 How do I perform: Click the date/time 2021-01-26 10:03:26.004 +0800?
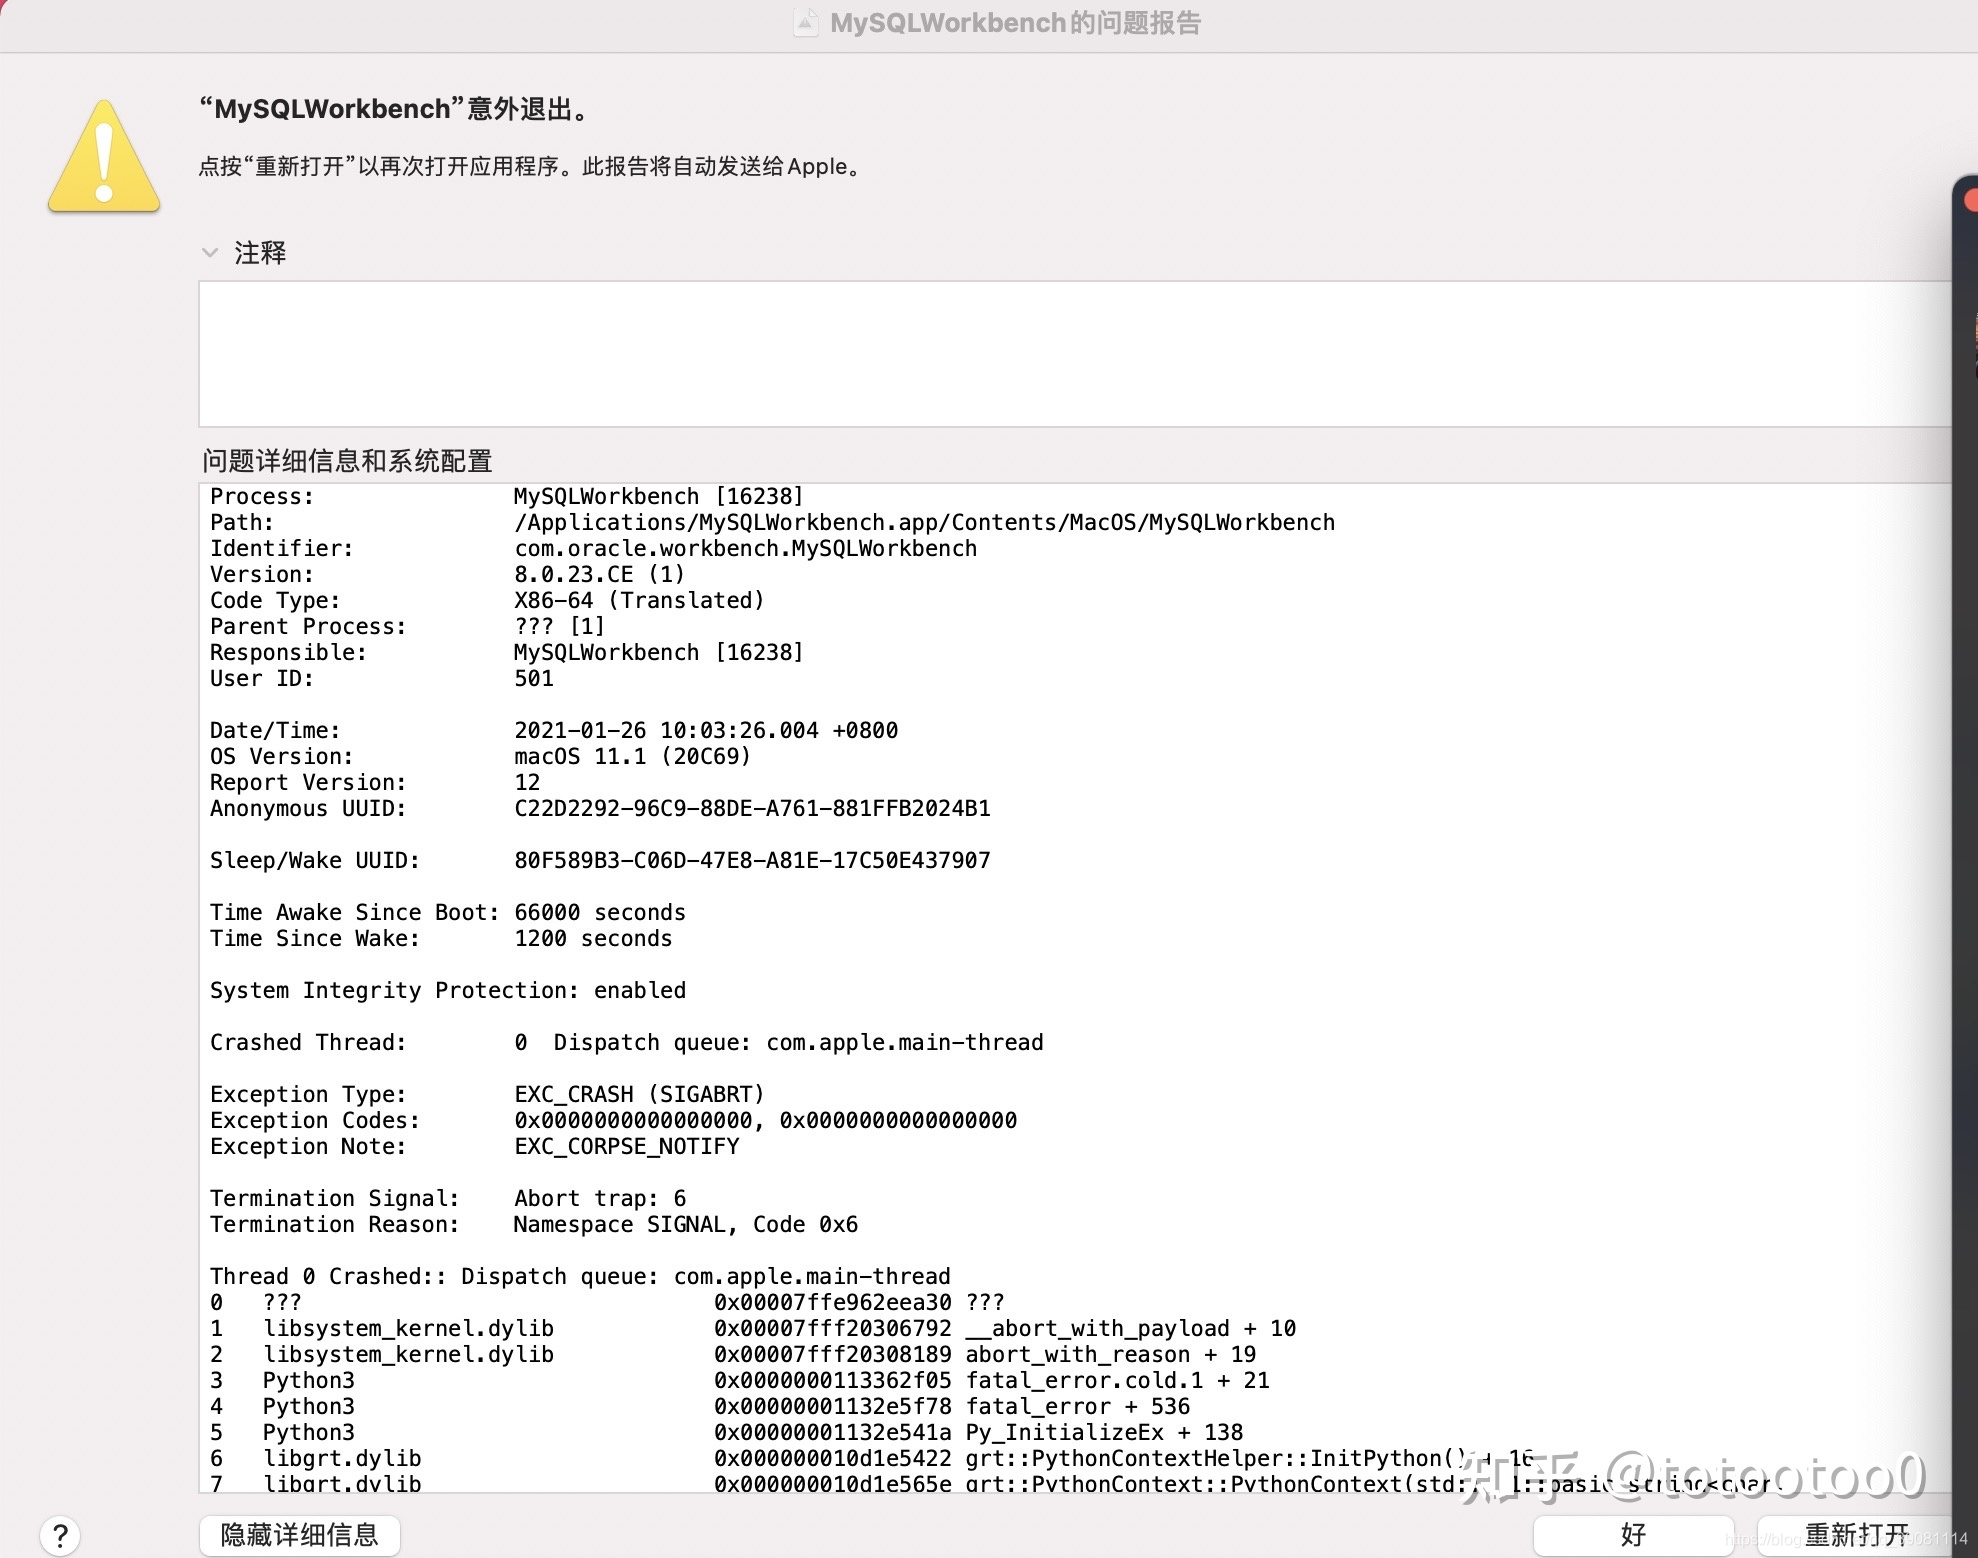706,731
